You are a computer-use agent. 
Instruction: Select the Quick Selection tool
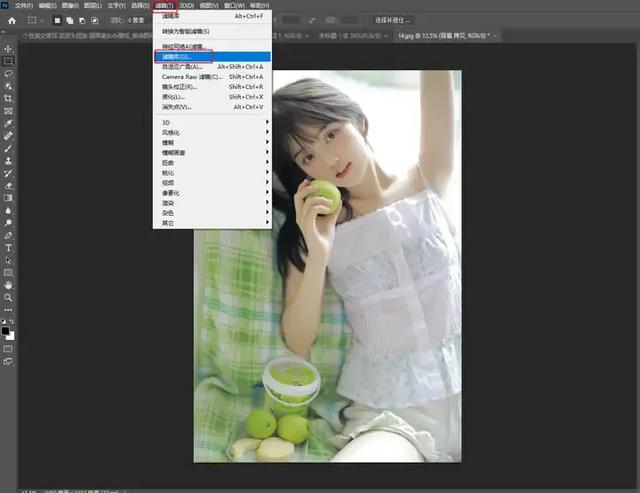(8, 86)
